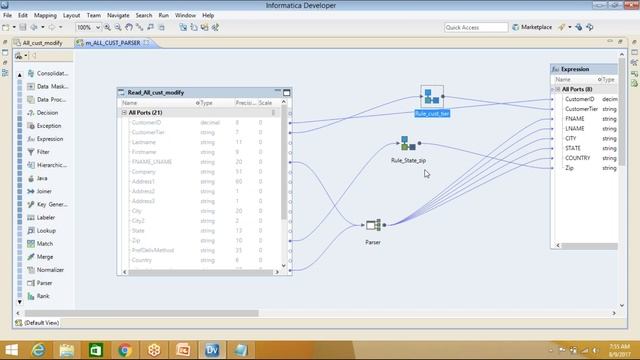640x360 pixels.
Task: Open the Marketplace link
Action: click(x=532, y=27)
